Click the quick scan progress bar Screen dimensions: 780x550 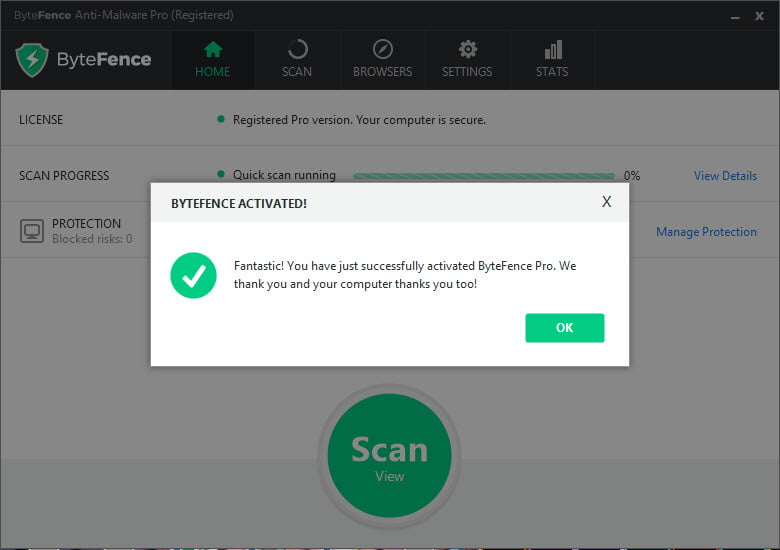484,176
